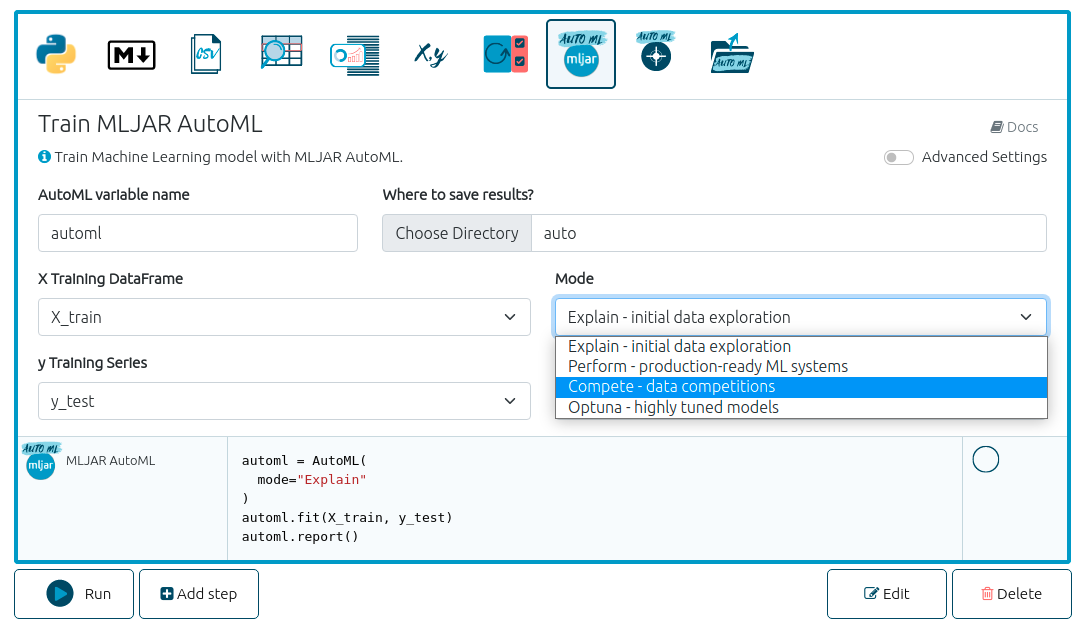
Task: Choose 'Compete - data competitions' option
Action: tap(801, 387)
